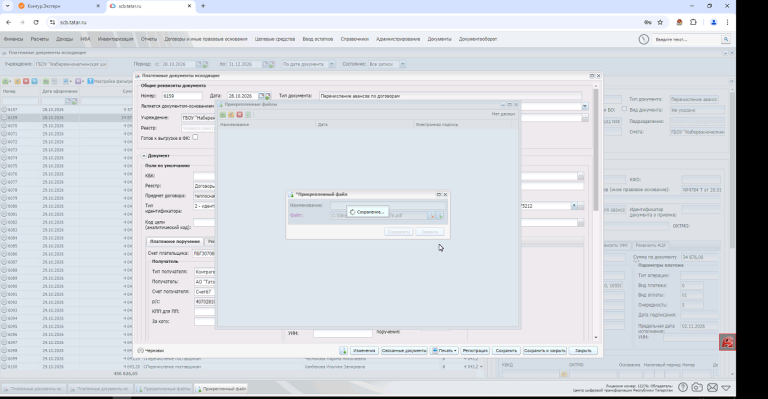Click Изменения button
Viewport: 768px width, 399px height.
tap(364, 351)
